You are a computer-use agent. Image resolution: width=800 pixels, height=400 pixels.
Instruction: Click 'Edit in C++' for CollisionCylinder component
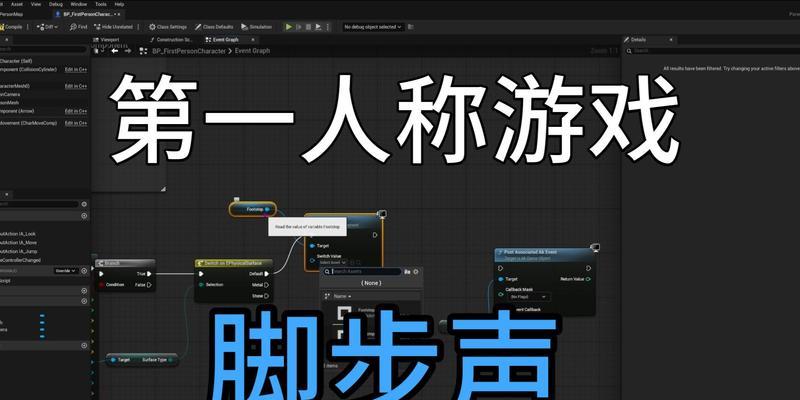click(76, 69)
